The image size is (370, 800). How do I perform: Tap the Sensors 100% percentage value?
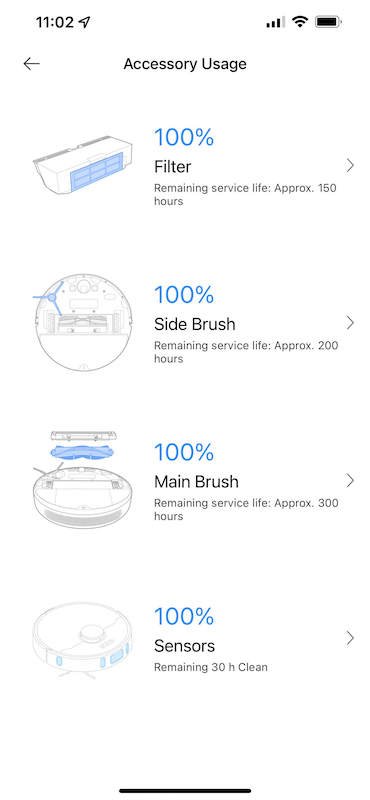click(184, 616)
